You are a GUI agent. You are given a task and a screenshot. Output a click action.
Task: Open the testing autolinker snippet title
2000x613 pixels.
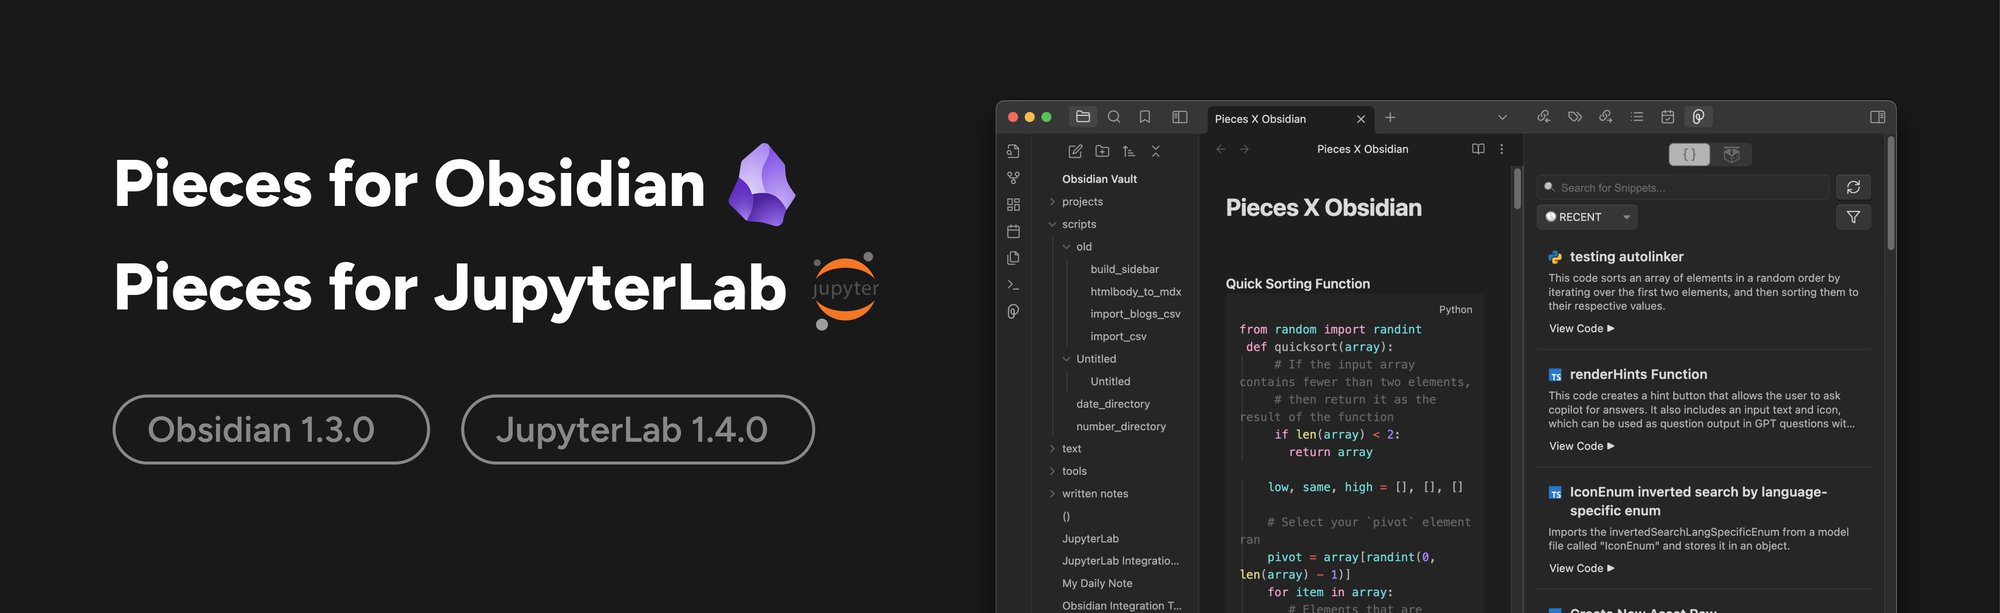tap(1626, 257)
